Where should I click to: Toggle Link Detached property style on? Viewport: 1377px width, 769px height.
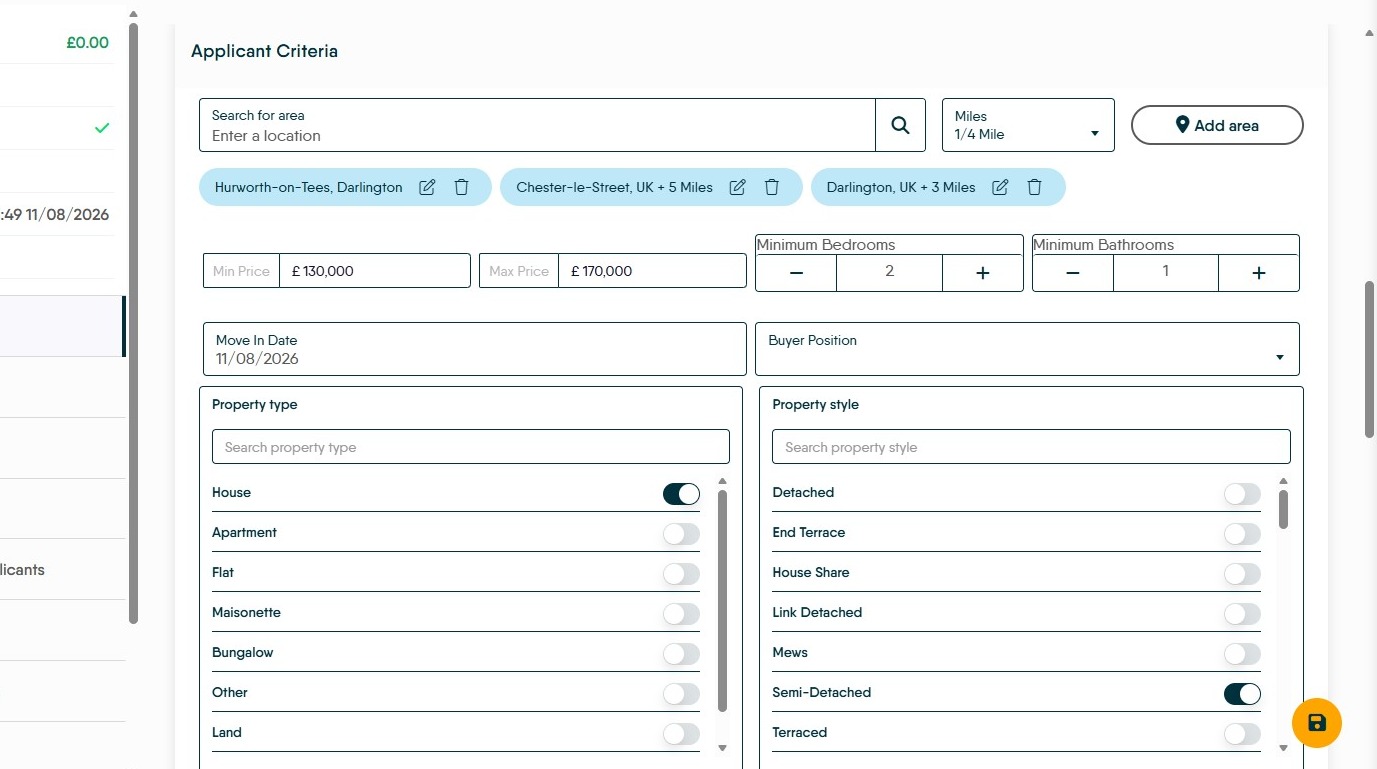click(x=1242, y=614)
